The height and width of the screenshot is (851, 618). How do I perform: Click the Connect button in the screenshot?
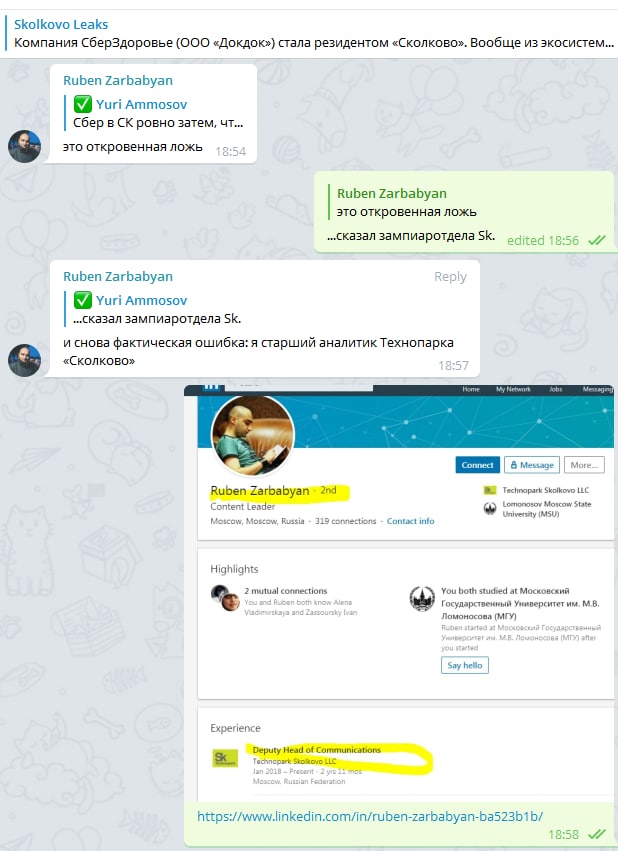[x=477, y=465]
